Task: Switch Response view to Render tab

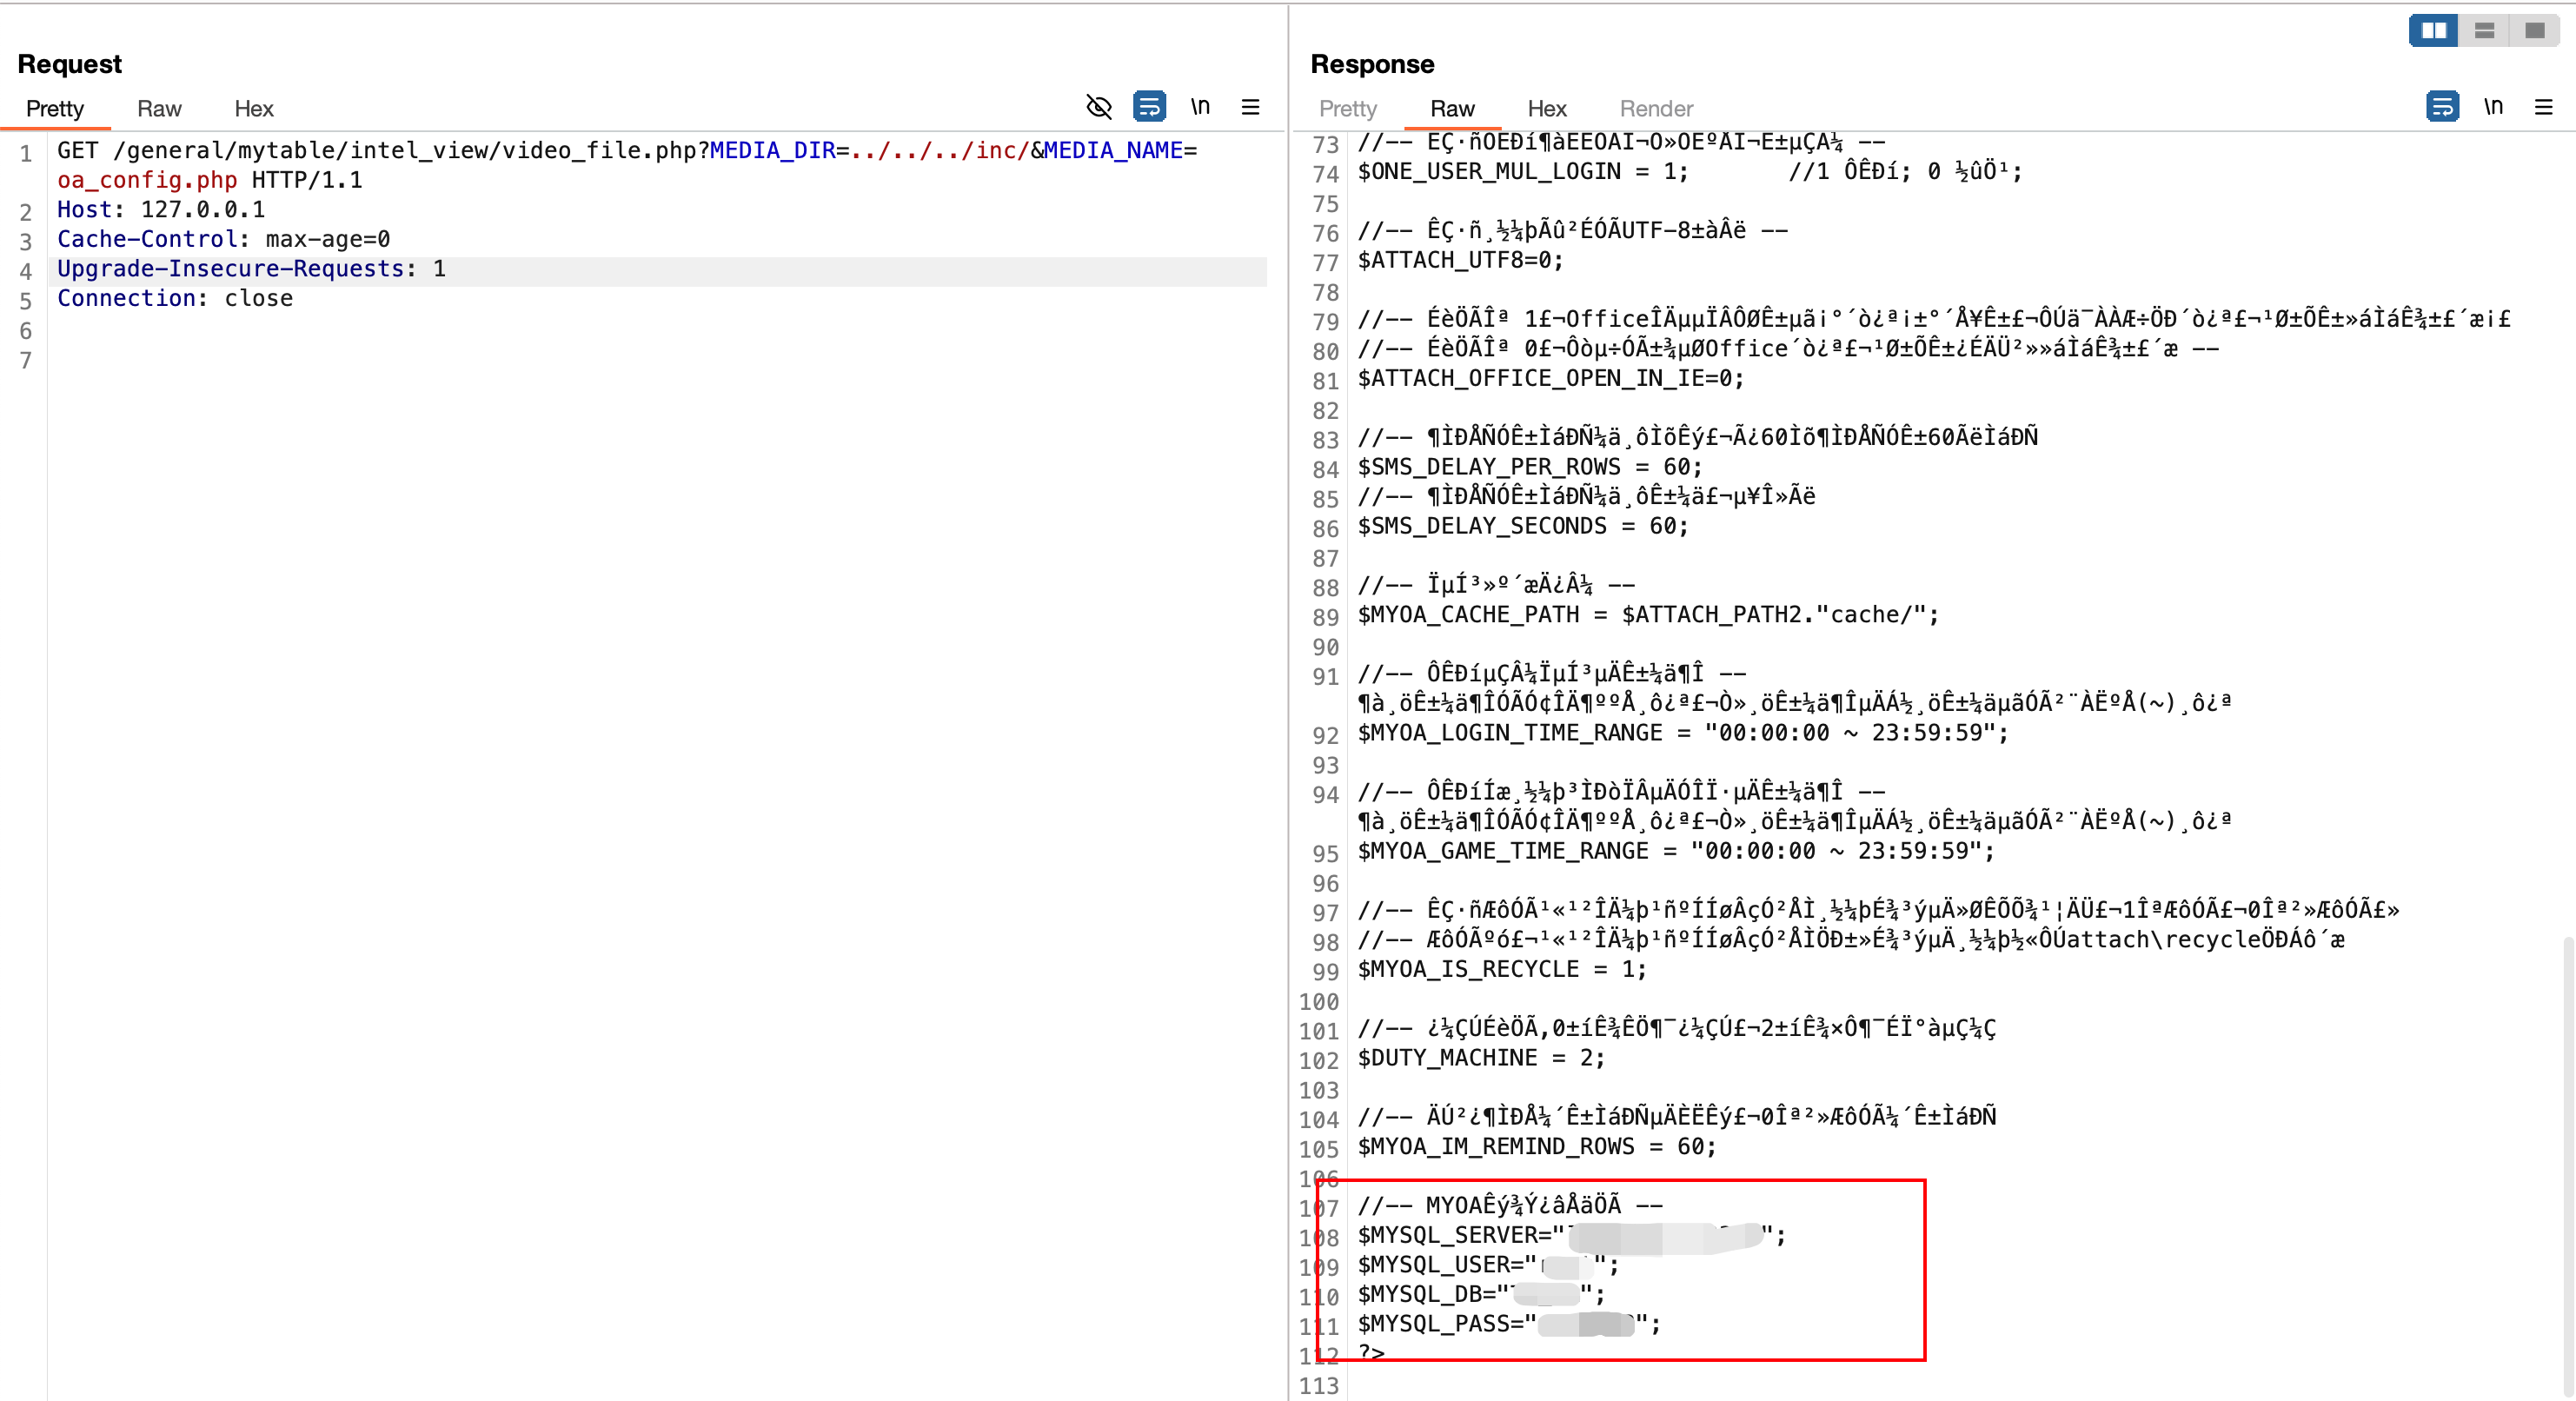Action: click(x=1656, y=108)
